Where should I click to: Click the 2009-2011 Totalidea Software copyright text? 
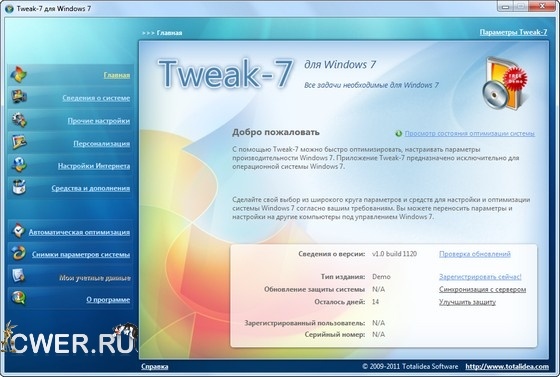pos(410,367)
